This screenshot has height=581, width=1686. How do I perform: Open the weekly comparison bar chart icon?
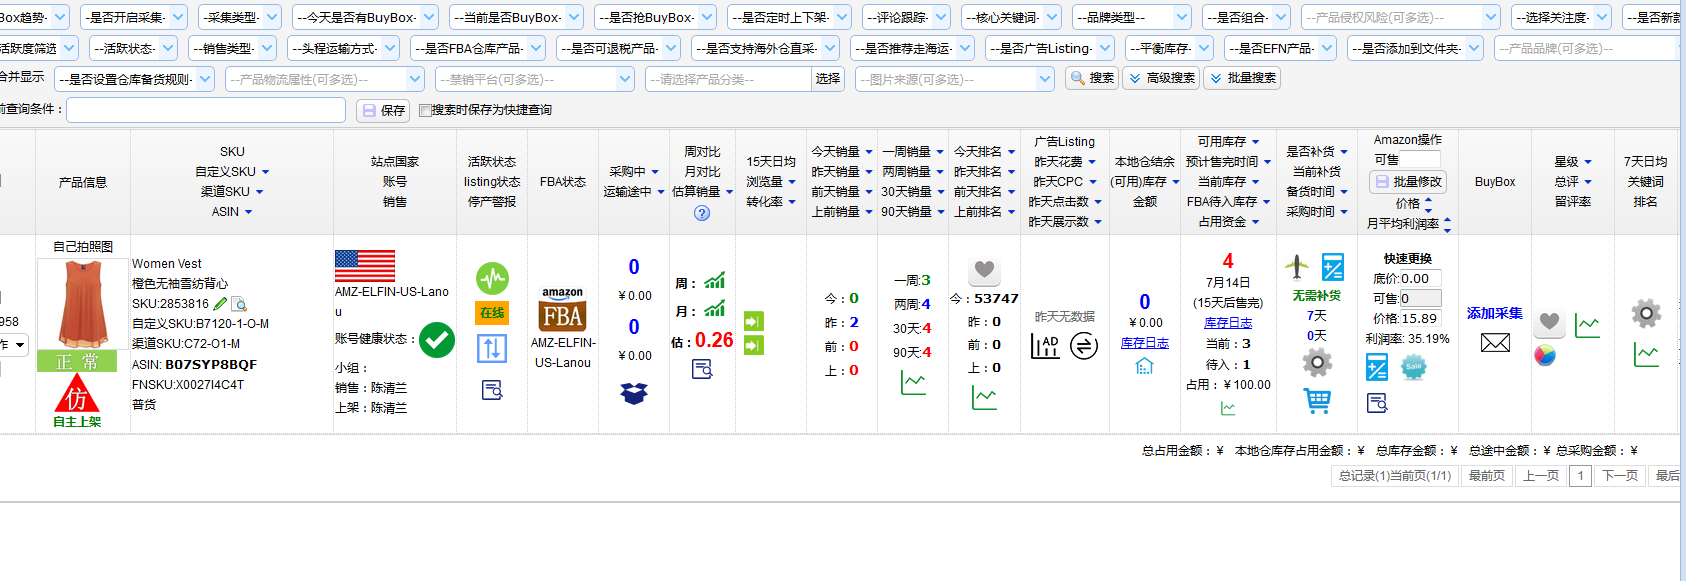(x=714, y=281)
